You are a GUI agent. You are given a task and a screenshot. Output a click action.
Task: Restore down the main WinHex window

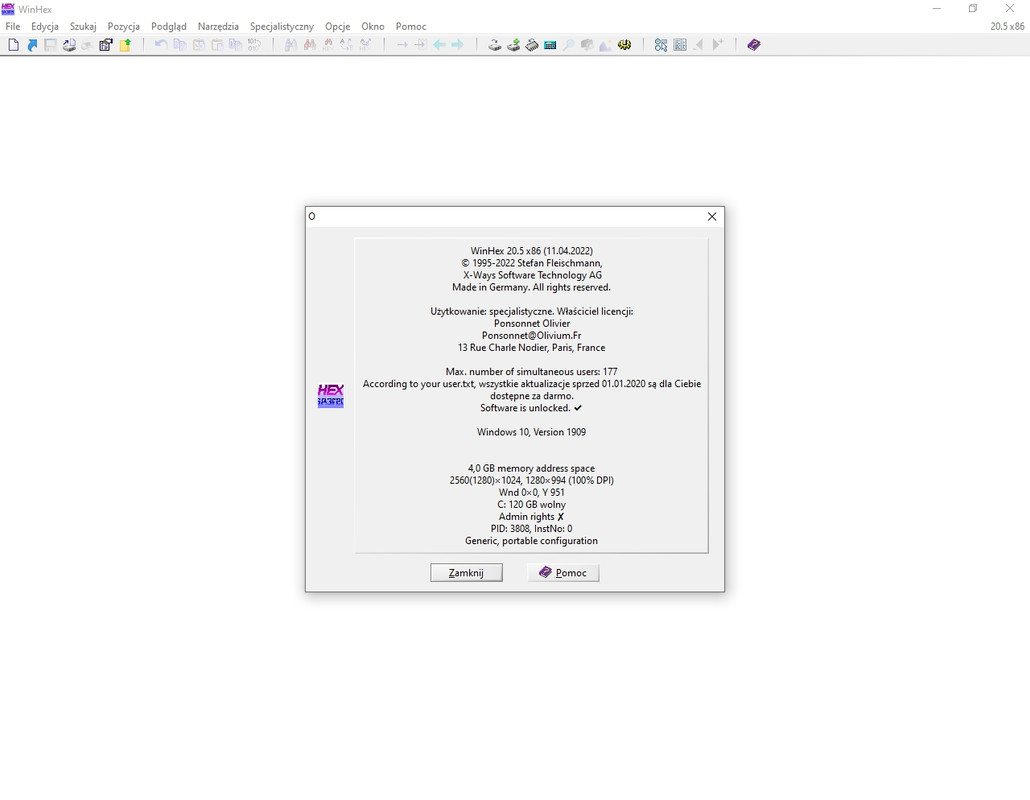coord(973,9)
